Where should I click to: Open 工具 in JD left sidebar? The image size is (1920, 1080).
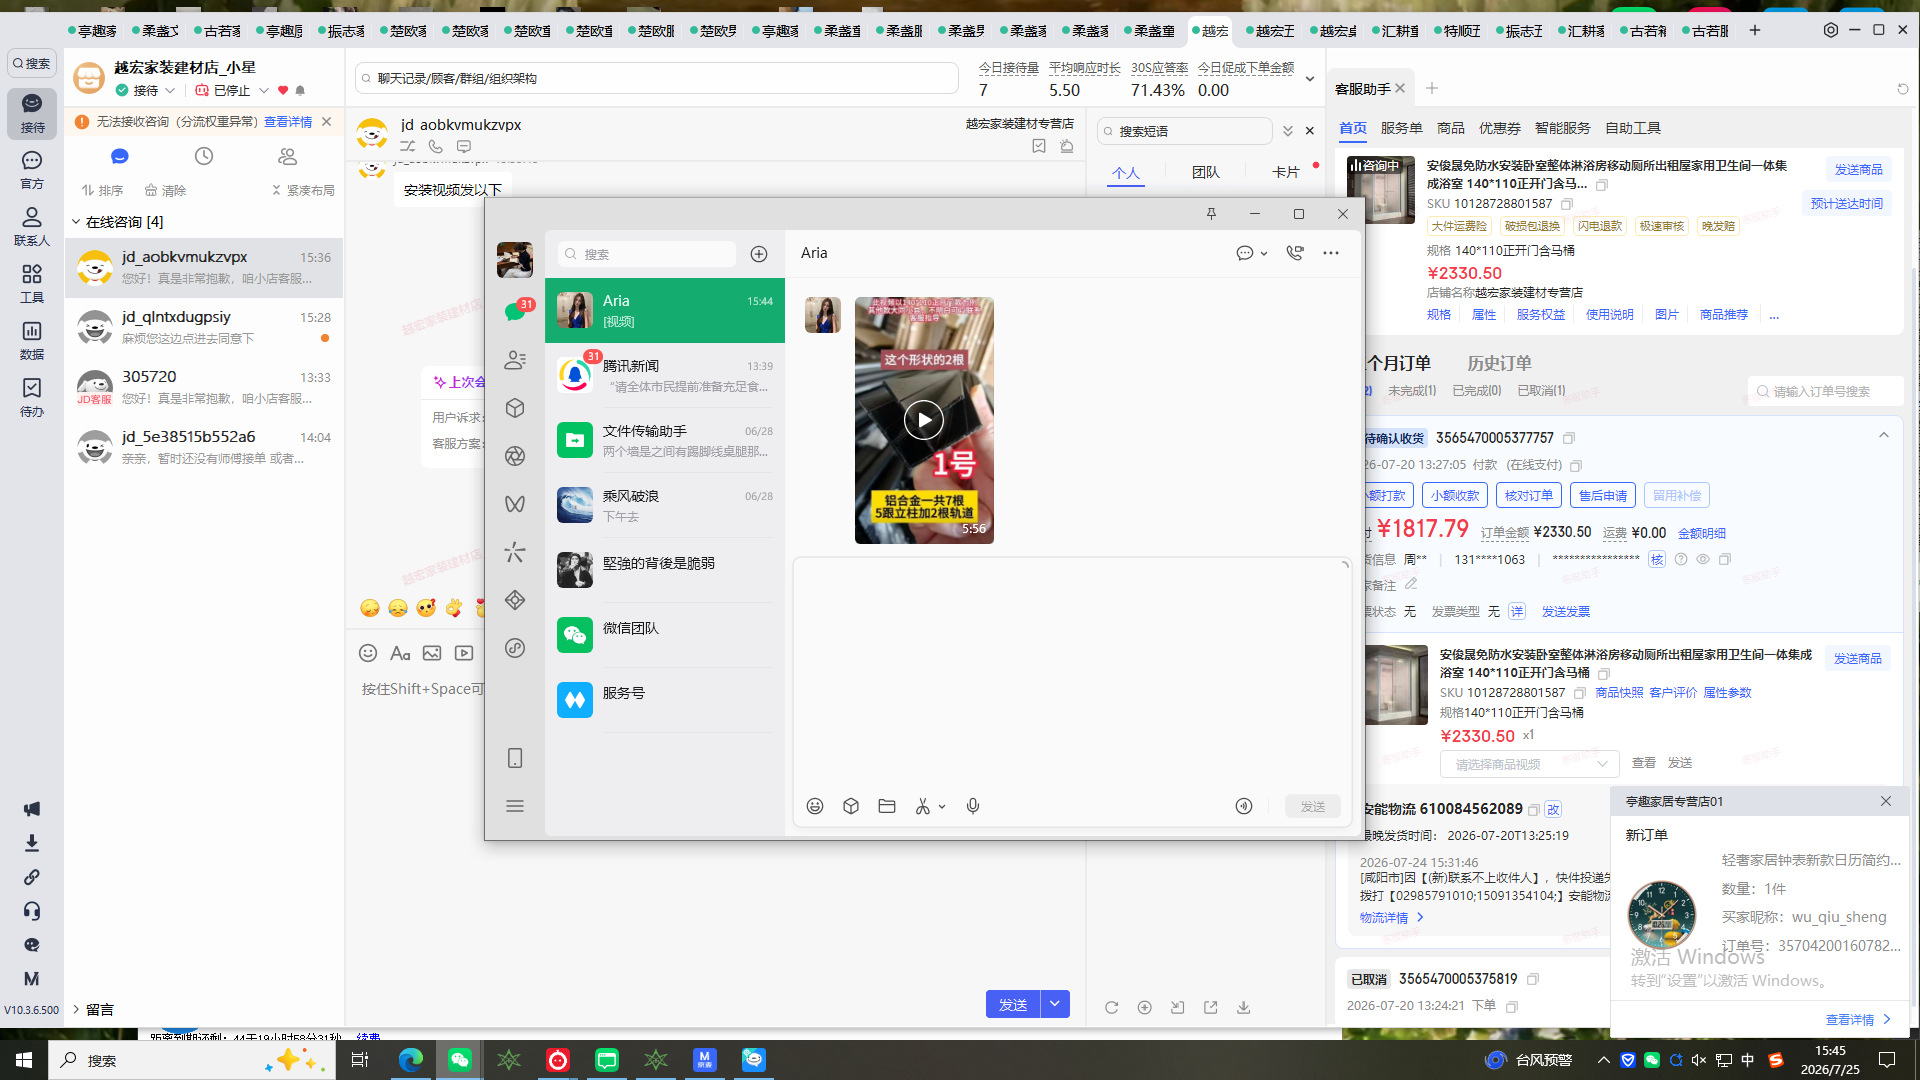point(32,283)
